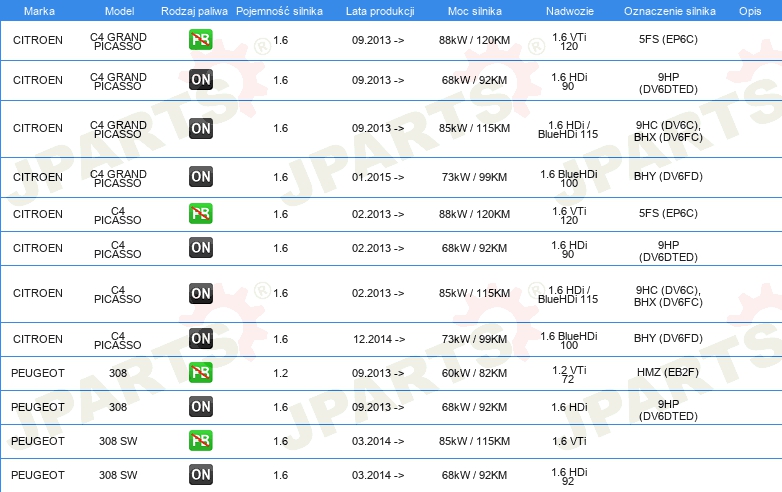The height and width of the screenshot is (492, 782).
Task: Select '1.6 BlueHDi 100' in C4 Picasso 12.2014 row
Action: pyautogui.click(x=569, y=340)
